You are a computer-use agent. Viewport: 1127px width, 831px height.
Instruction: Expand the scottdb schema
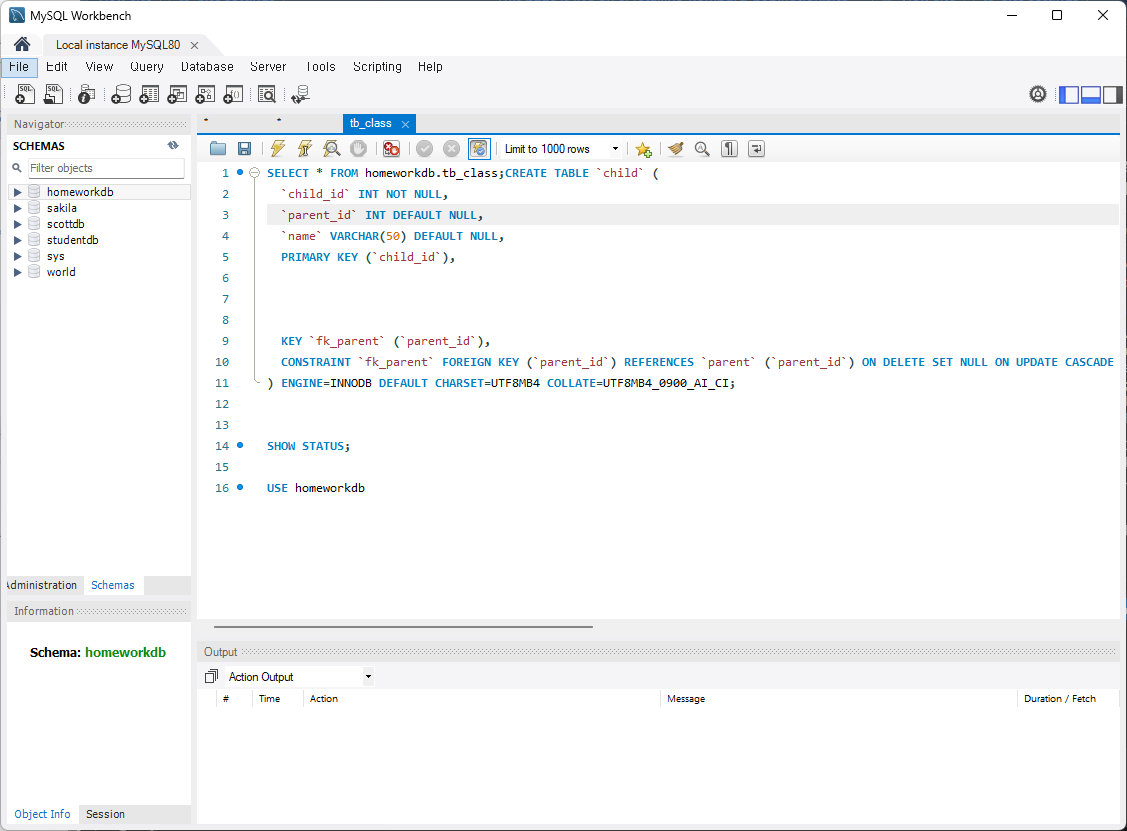point(17,224)
